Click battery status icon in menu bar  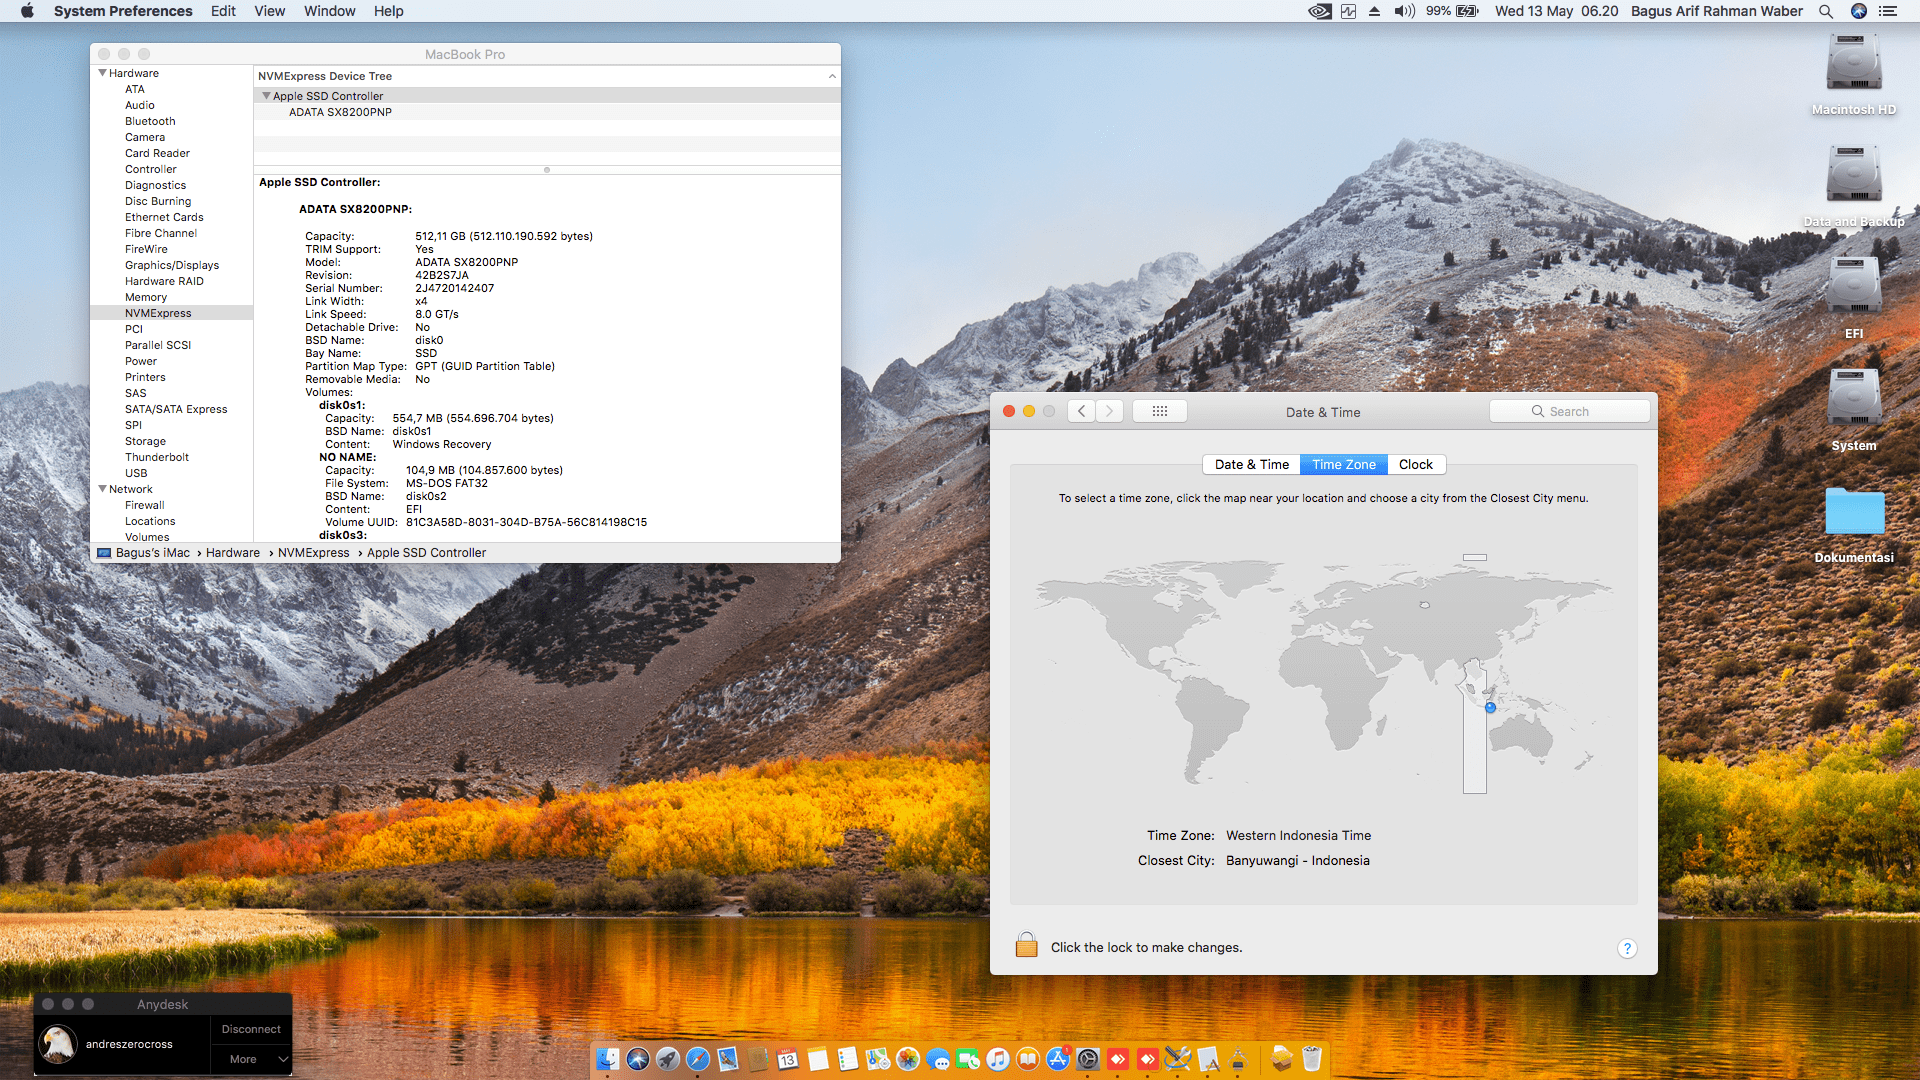[1467, 11]
